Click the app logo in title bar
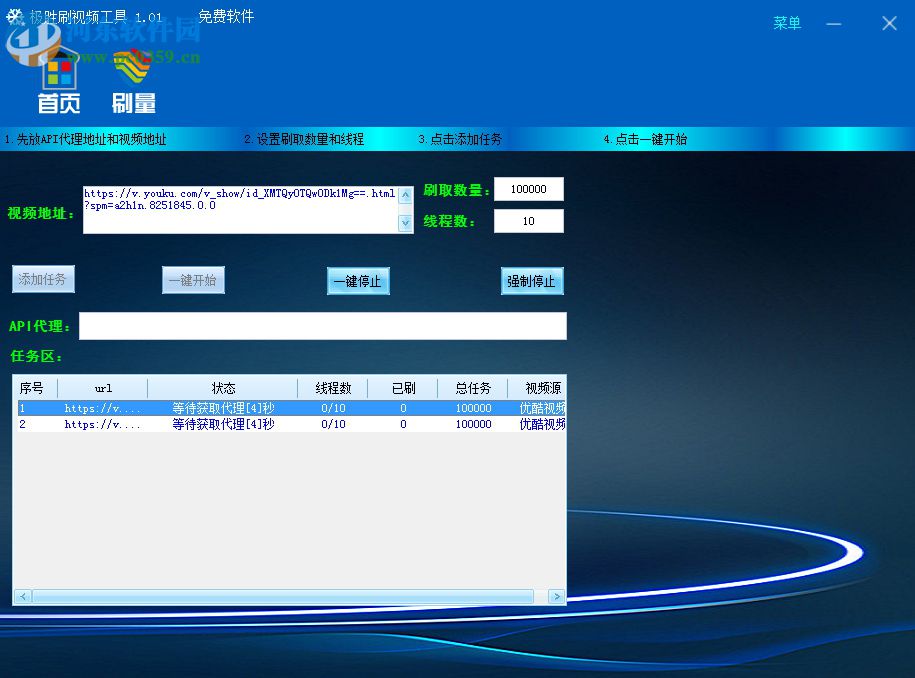 point(13,15)
